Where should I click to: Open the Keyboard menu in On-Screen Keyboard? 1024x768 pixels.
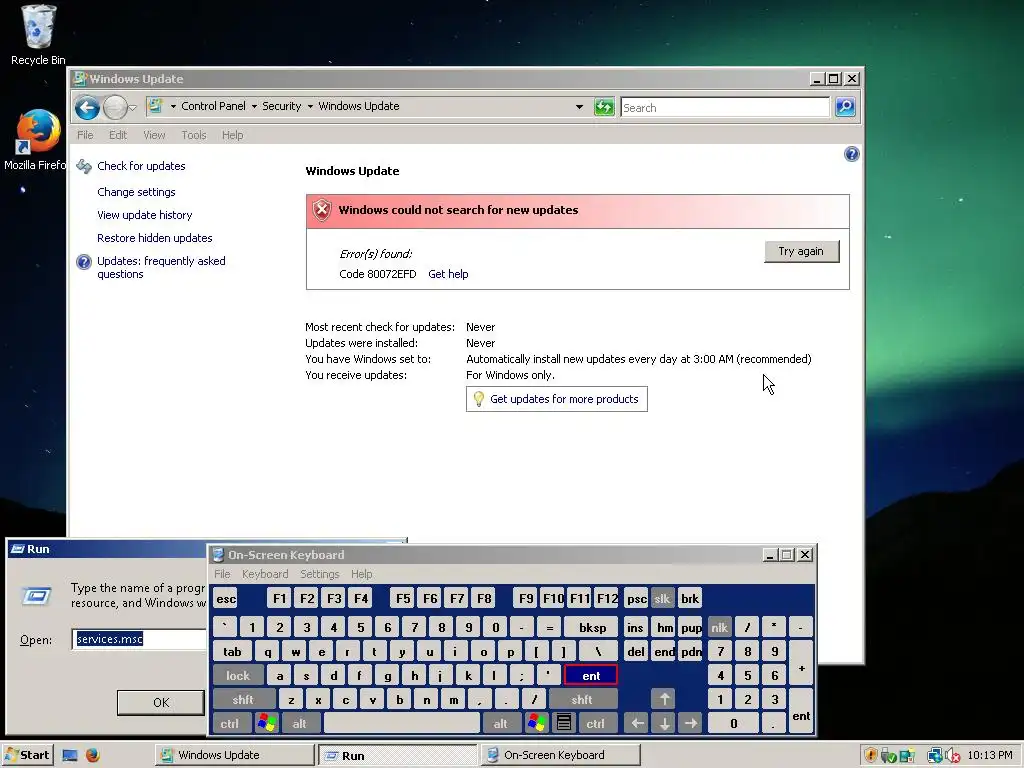click(264, 574)
